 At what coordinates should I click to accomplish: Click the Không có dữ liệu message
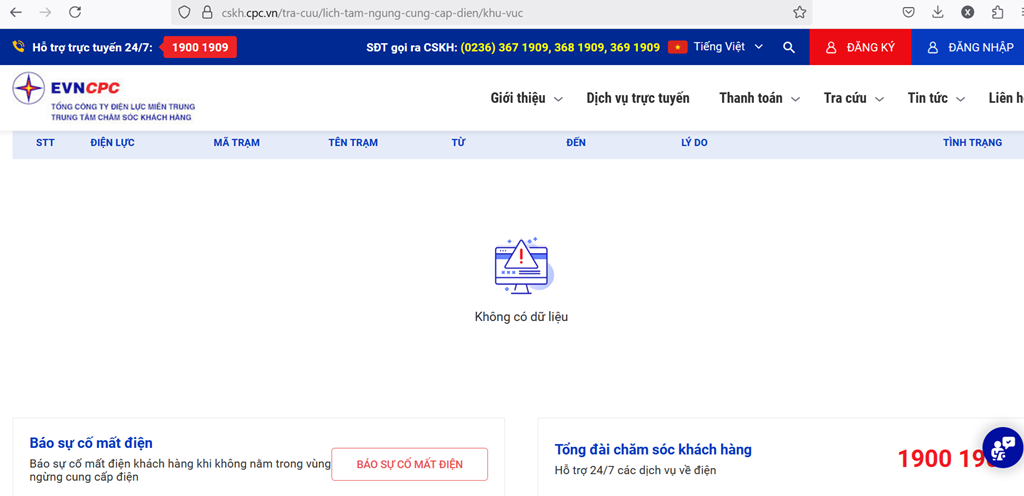[522, 318]
